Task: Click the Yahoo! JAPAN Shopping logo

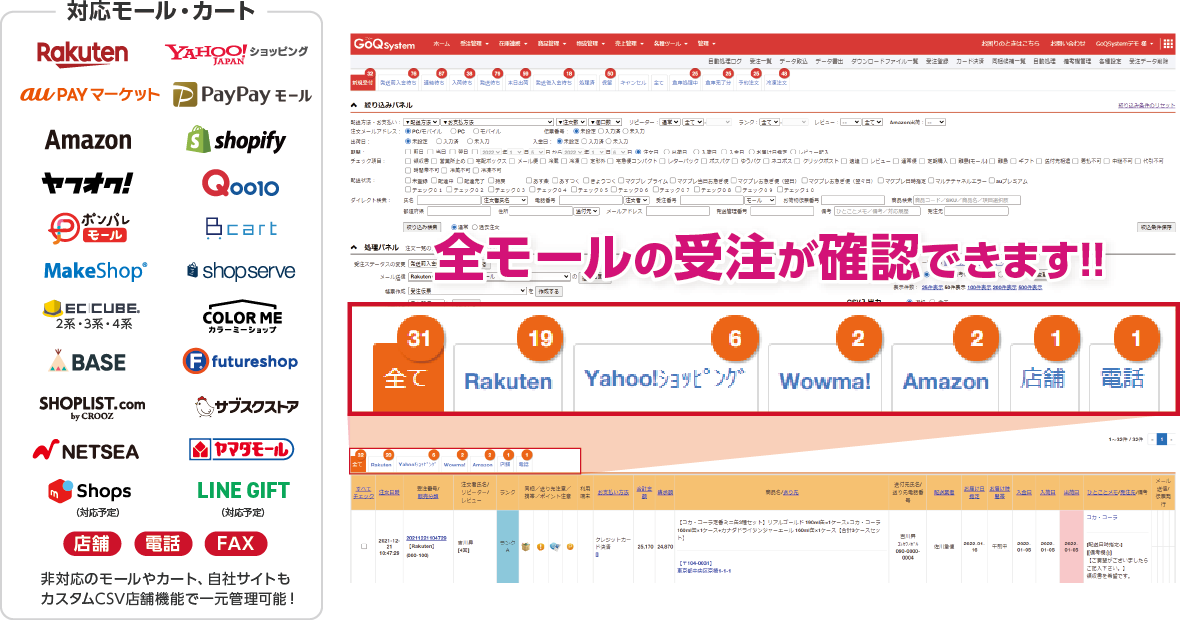Action: tap(236, 53)
